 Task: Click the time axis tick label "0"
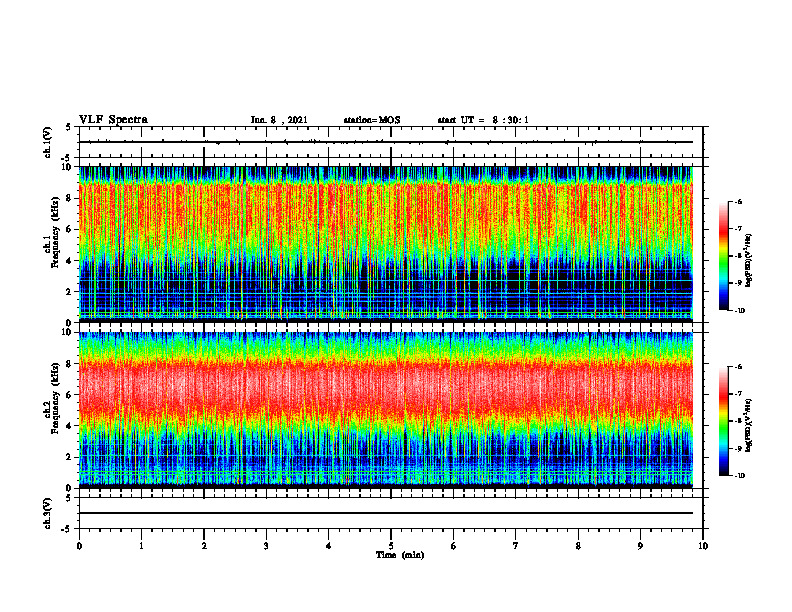tap(79, 546)
